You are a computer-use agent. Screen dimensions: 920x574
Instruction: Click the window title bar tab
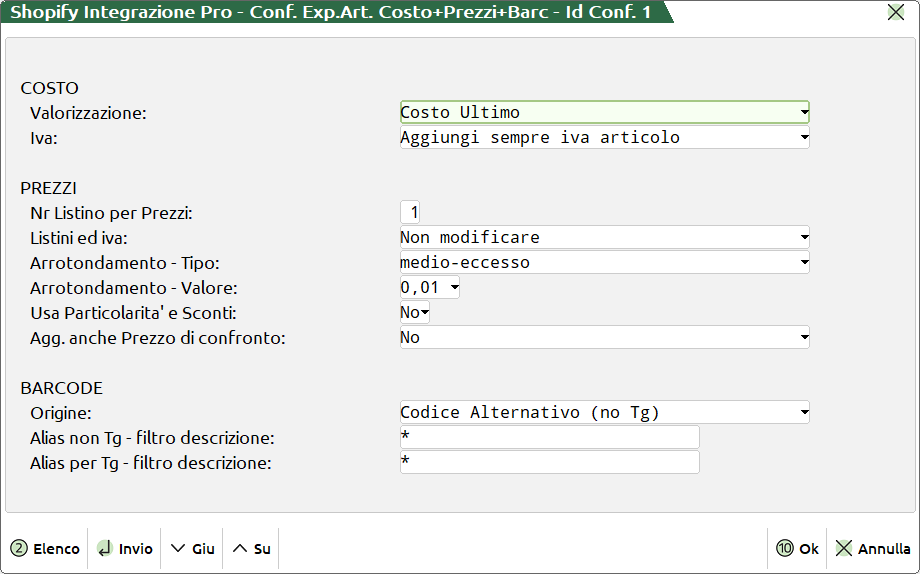click(x=330, y=13)
